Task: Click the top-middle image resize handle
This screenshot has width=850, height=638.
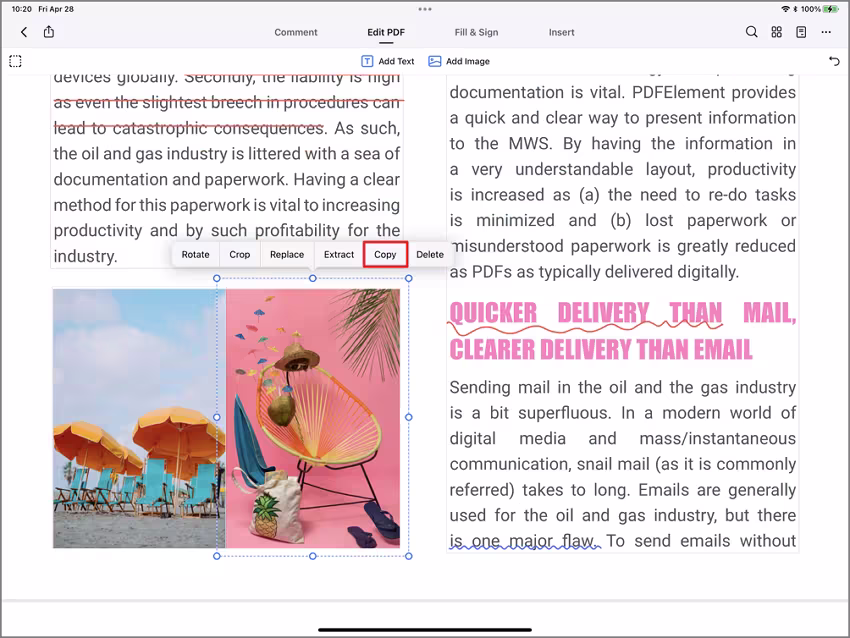Action: click(x=313, y=278)
